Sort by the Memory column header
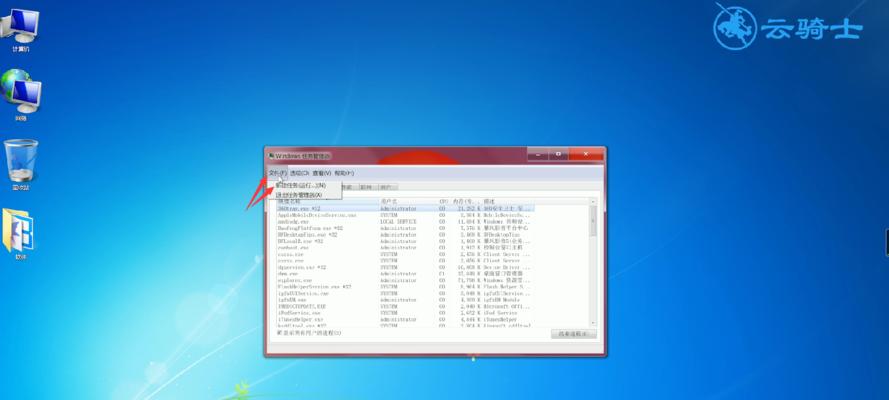Image resolution: width=889 pixels, height=400 pixels. [466, 201]
